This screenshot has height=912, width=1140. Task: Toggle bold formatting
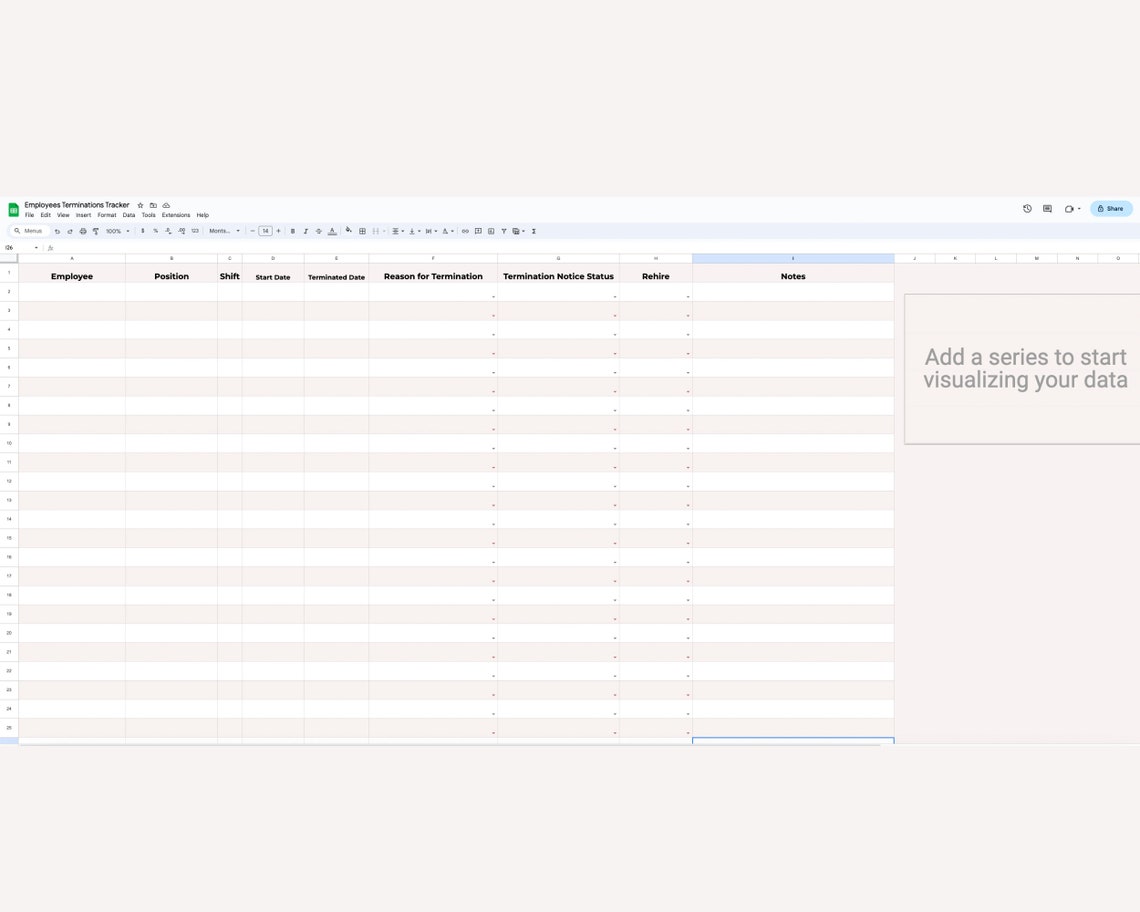click(x=292, y=231)
